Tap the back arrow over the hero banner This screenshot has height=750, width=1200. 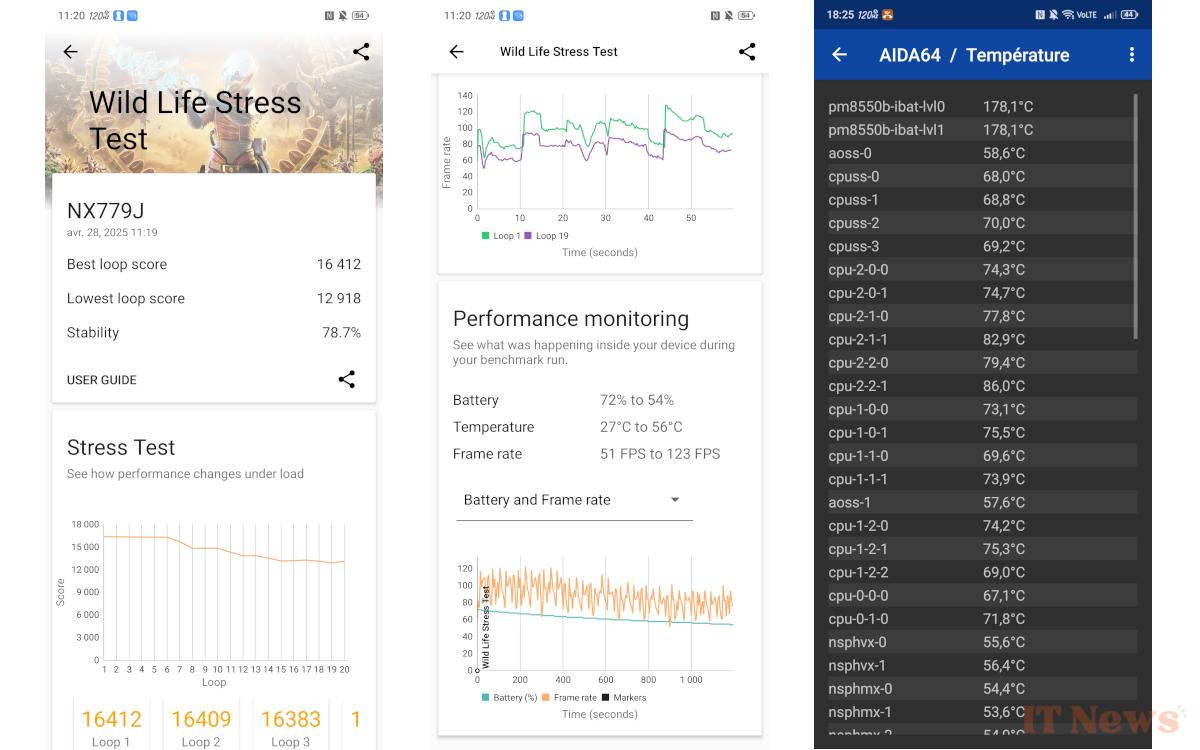click(70, 52)
